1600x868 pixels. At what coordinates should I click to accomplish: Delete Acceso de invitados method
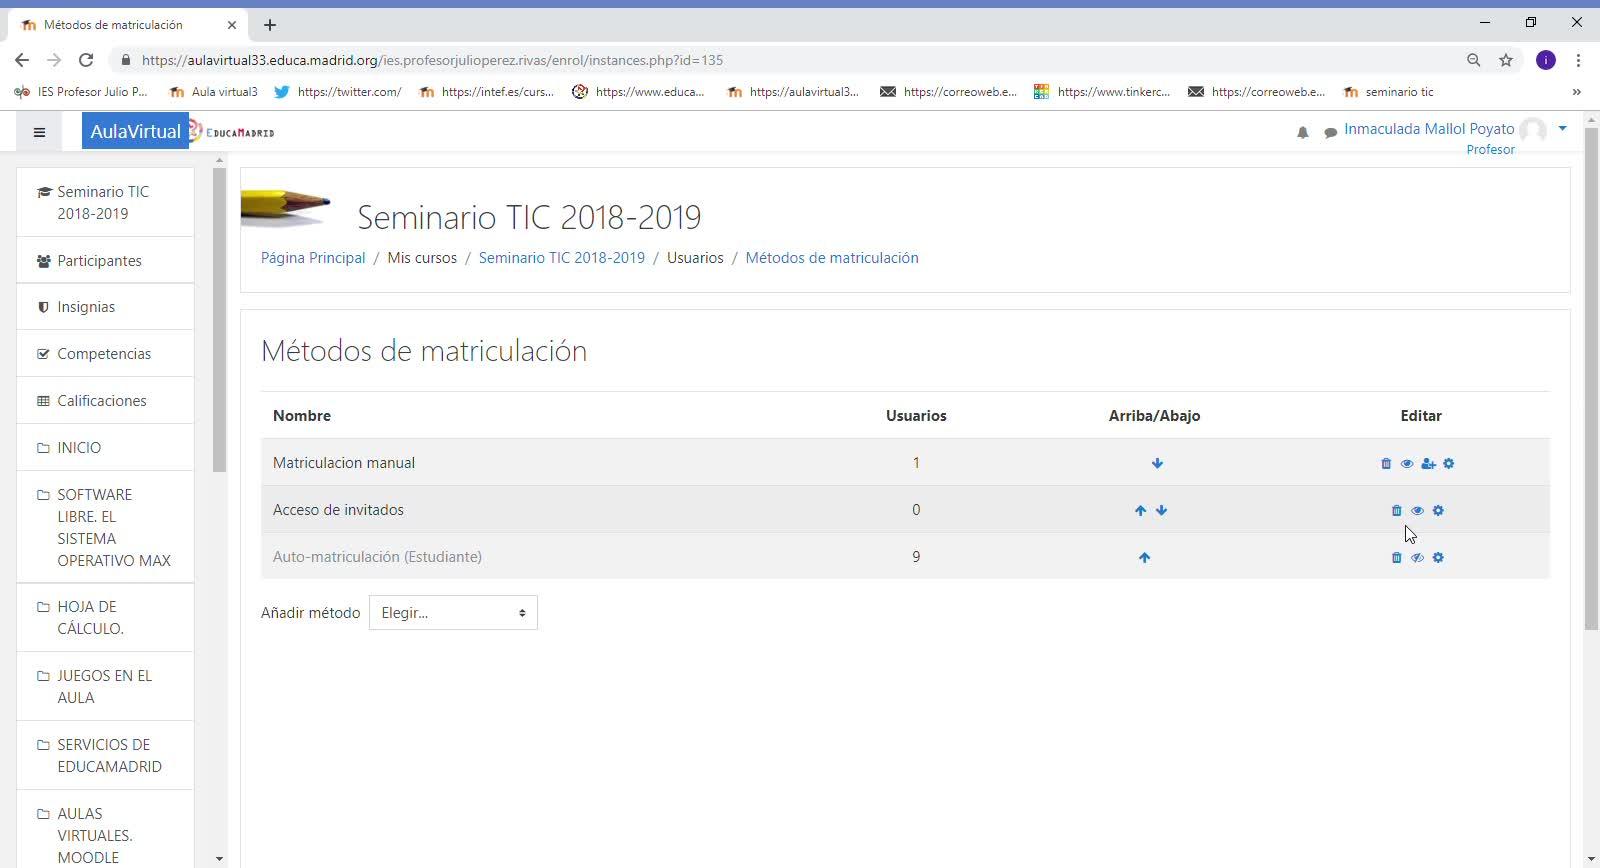click(1397, 511)
